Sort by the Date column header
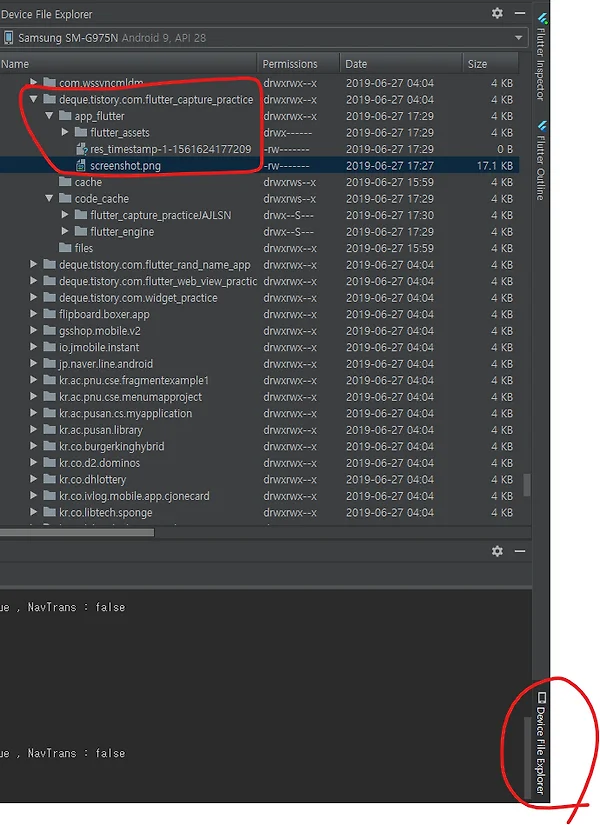 pos(401,64)
